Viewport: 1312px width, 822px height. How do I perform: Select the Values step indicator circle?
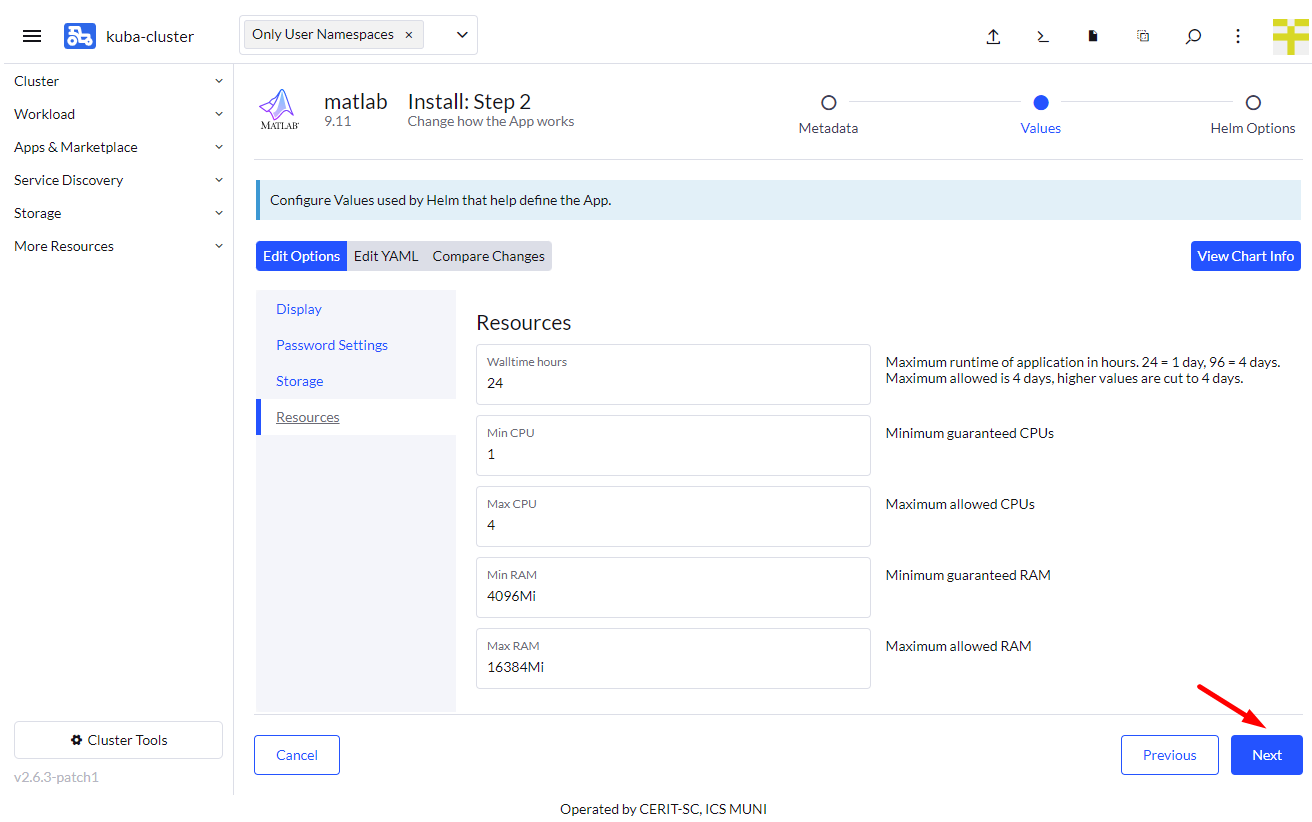1040,102
